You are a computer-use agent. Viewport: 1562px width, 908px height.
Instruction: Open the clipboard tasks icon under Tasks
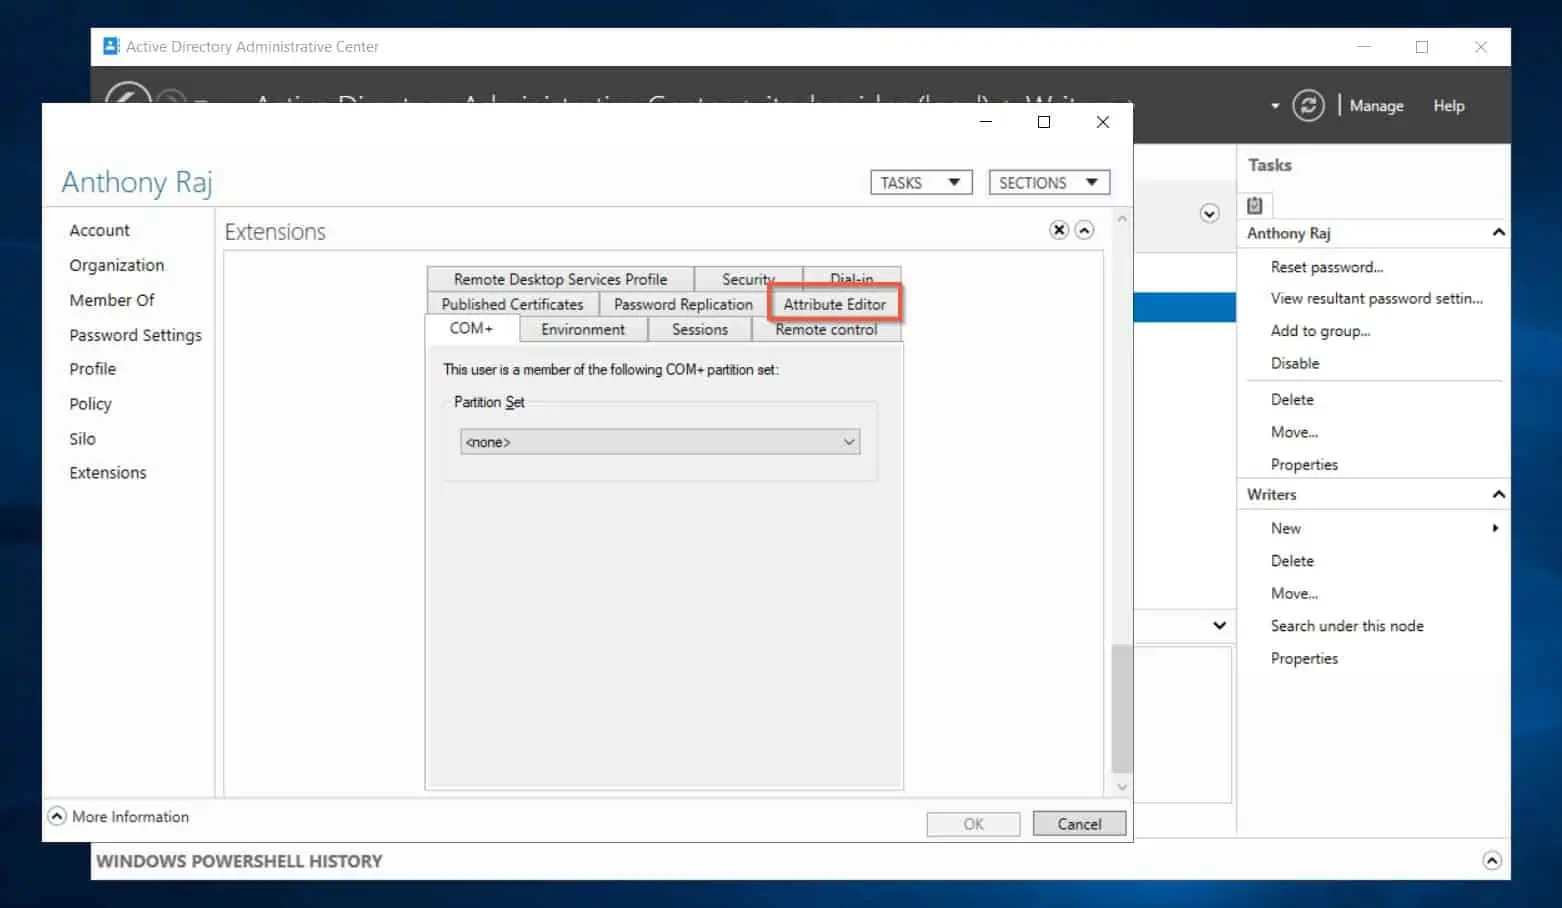(1255, 205)
